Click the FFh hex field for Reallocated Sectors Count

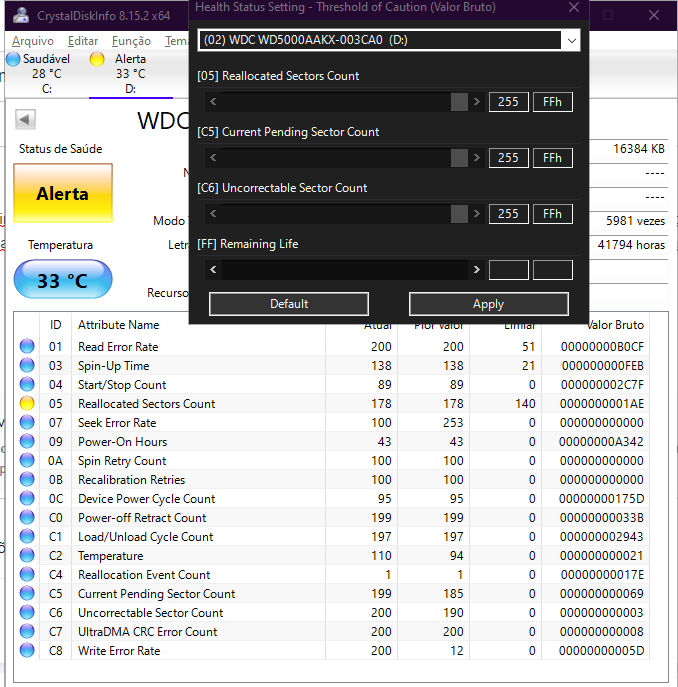coord(553,102)
